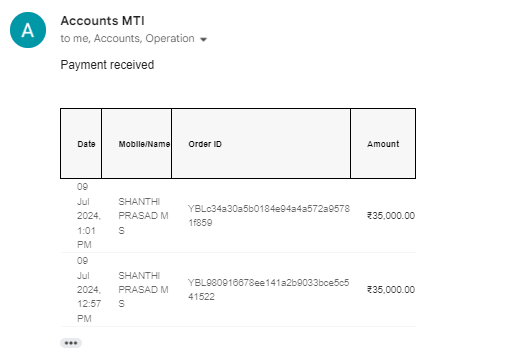Click order ID starting with YBL980916678
519x364 pixels.
[x=269, y=290]
